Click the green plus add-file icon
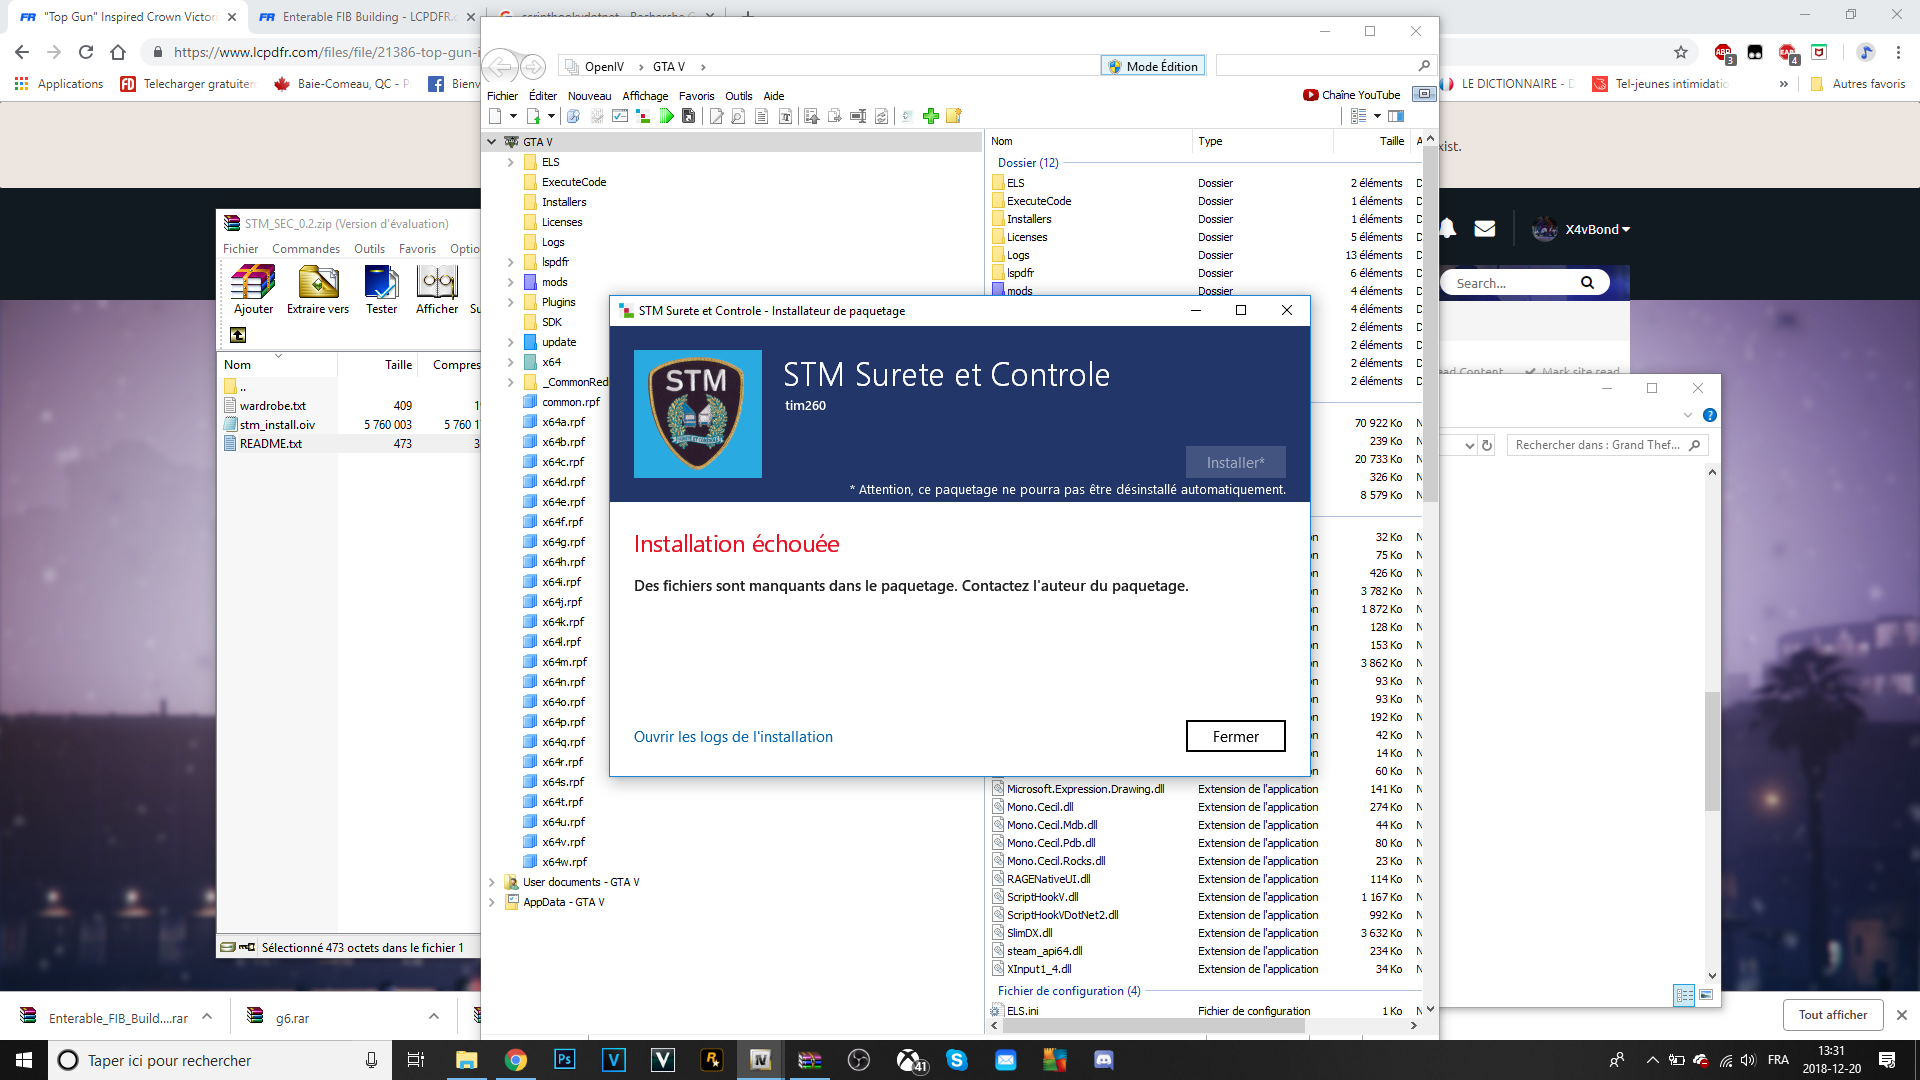Screen dimensions: 1920x1080 tap(931, 116)
